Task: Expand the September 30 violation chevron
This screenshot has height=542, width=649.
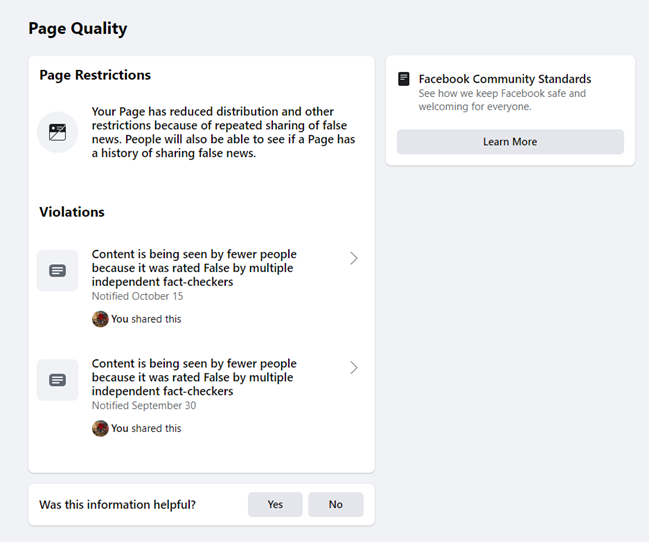Action: pos(353,368)
